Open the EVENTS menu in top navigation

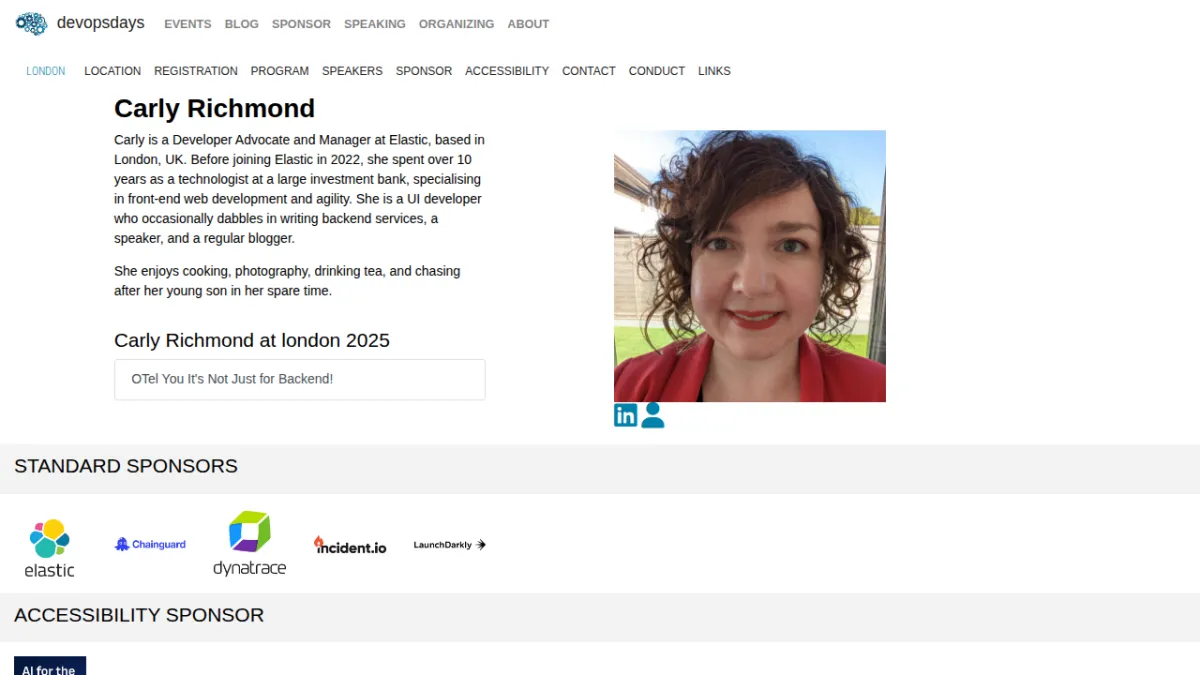tap(188, 24)
